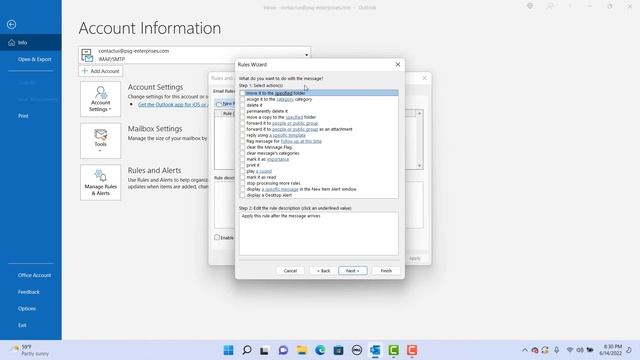Open Options in the sidebar

click(x=27, y=309)
